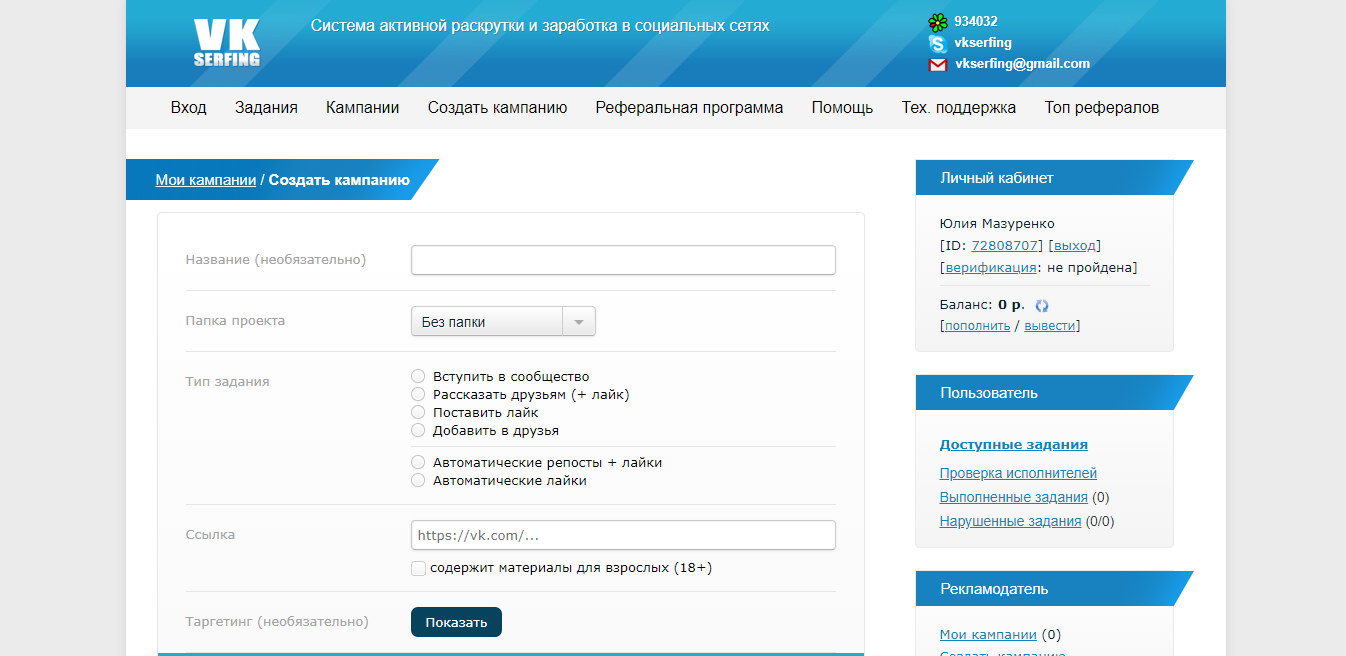Open the 'Реферальная программа' menu item

(688, 107)
